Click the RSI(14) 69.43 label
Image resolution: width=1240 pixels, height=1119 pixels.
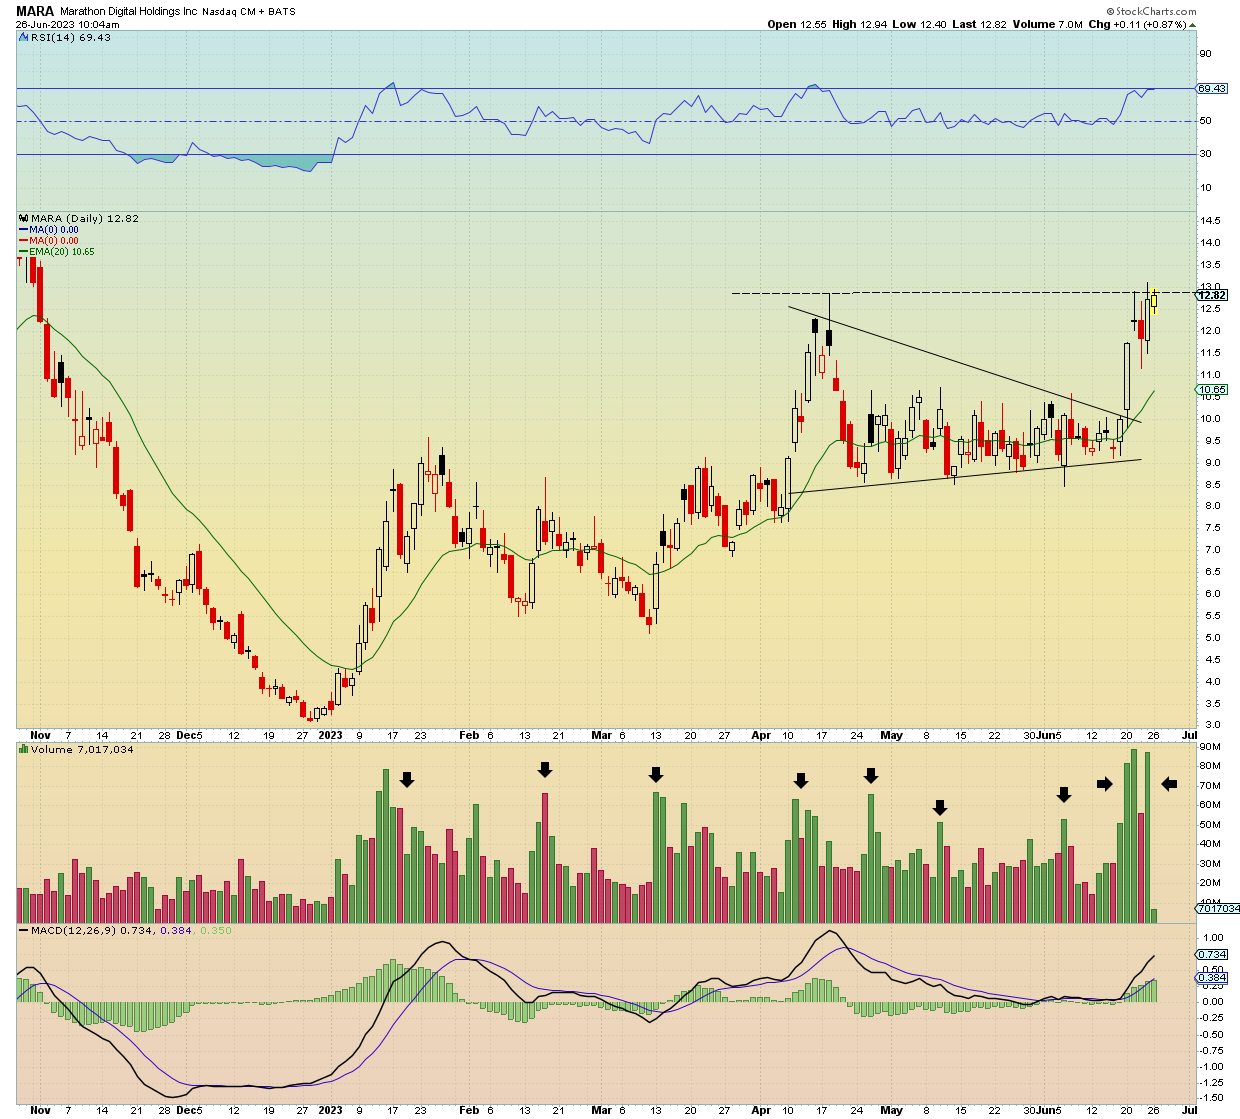71,37
